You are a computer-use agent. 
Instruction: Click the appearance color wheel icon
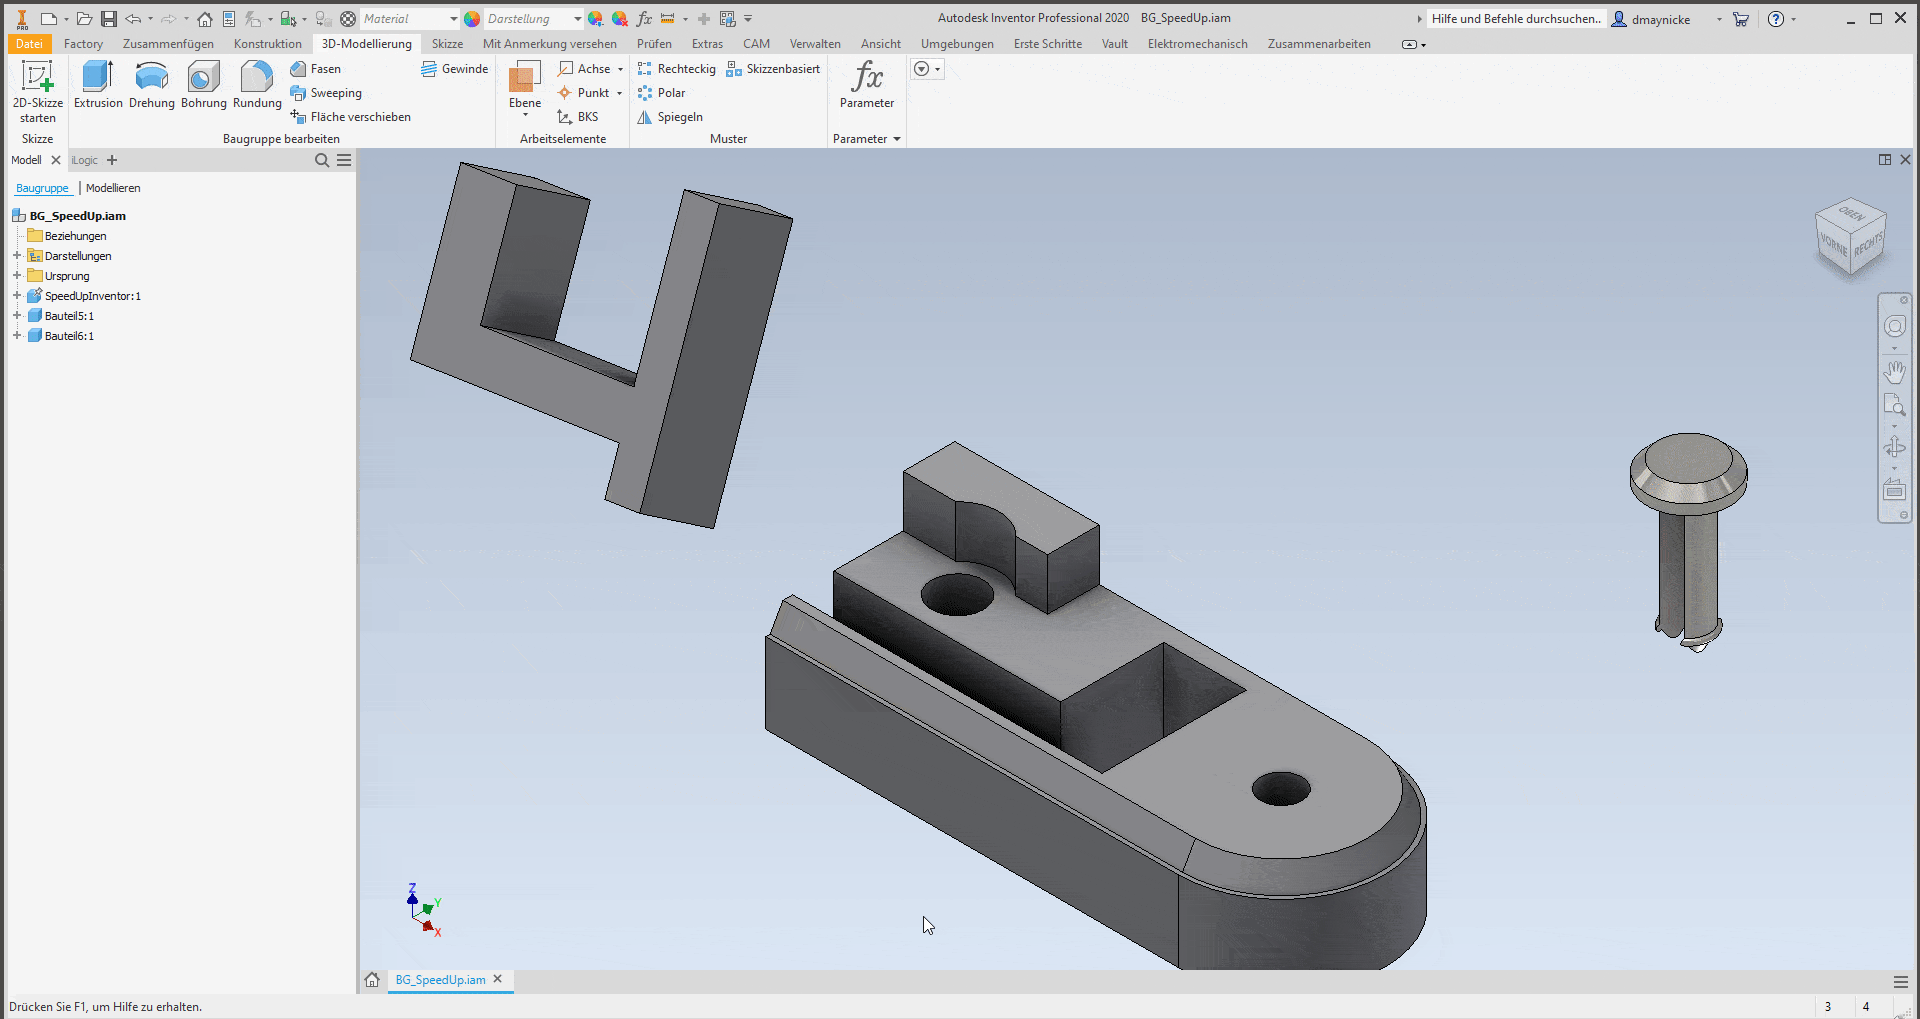(x=472, y=19)
